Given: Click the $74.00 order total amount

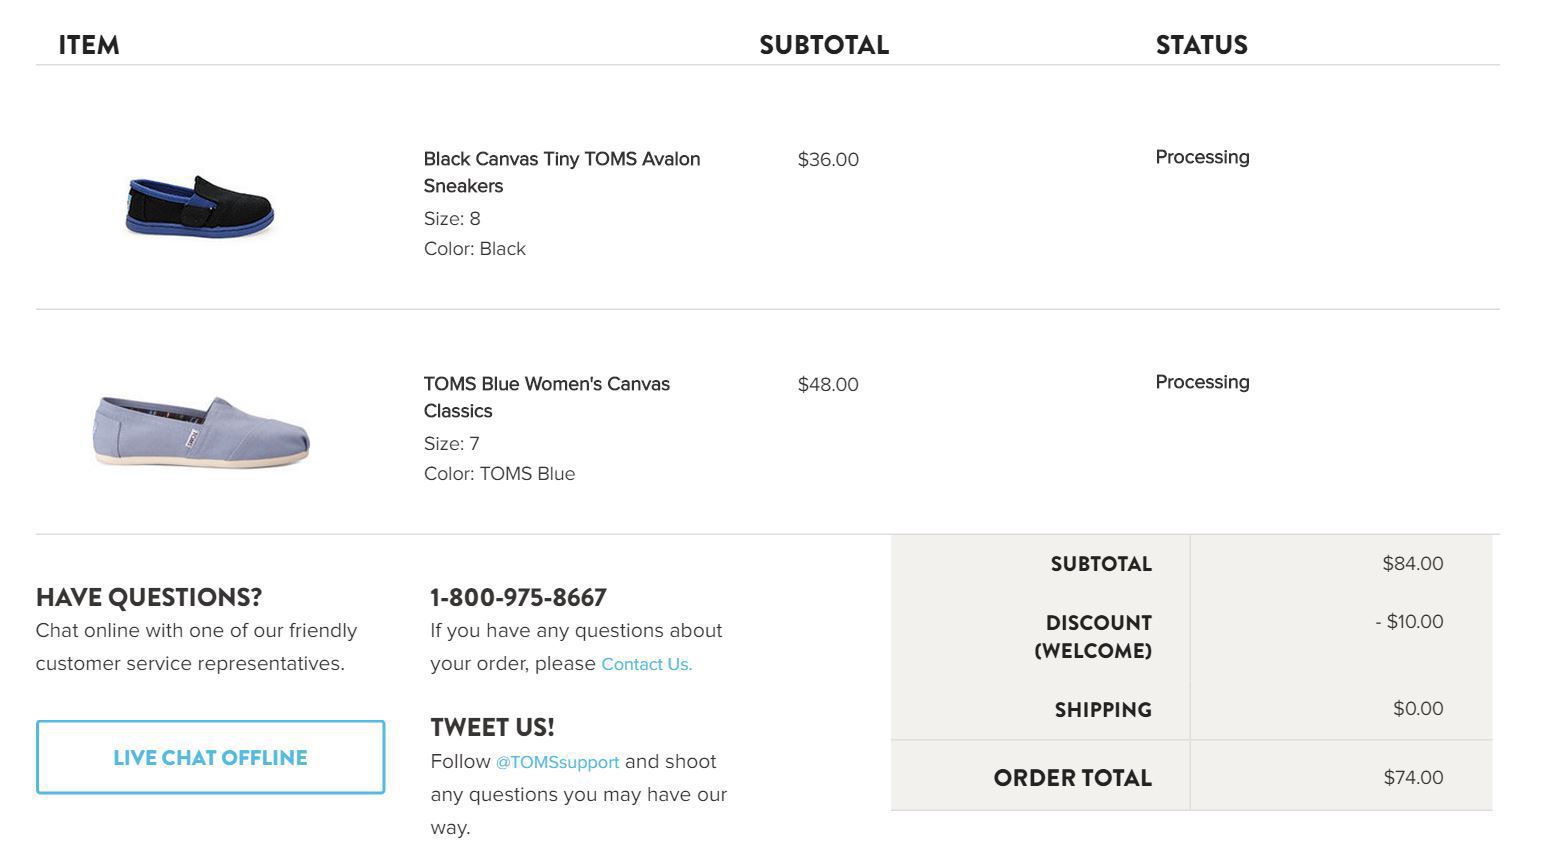Looking at the screenshot, I should point(1413,777).
